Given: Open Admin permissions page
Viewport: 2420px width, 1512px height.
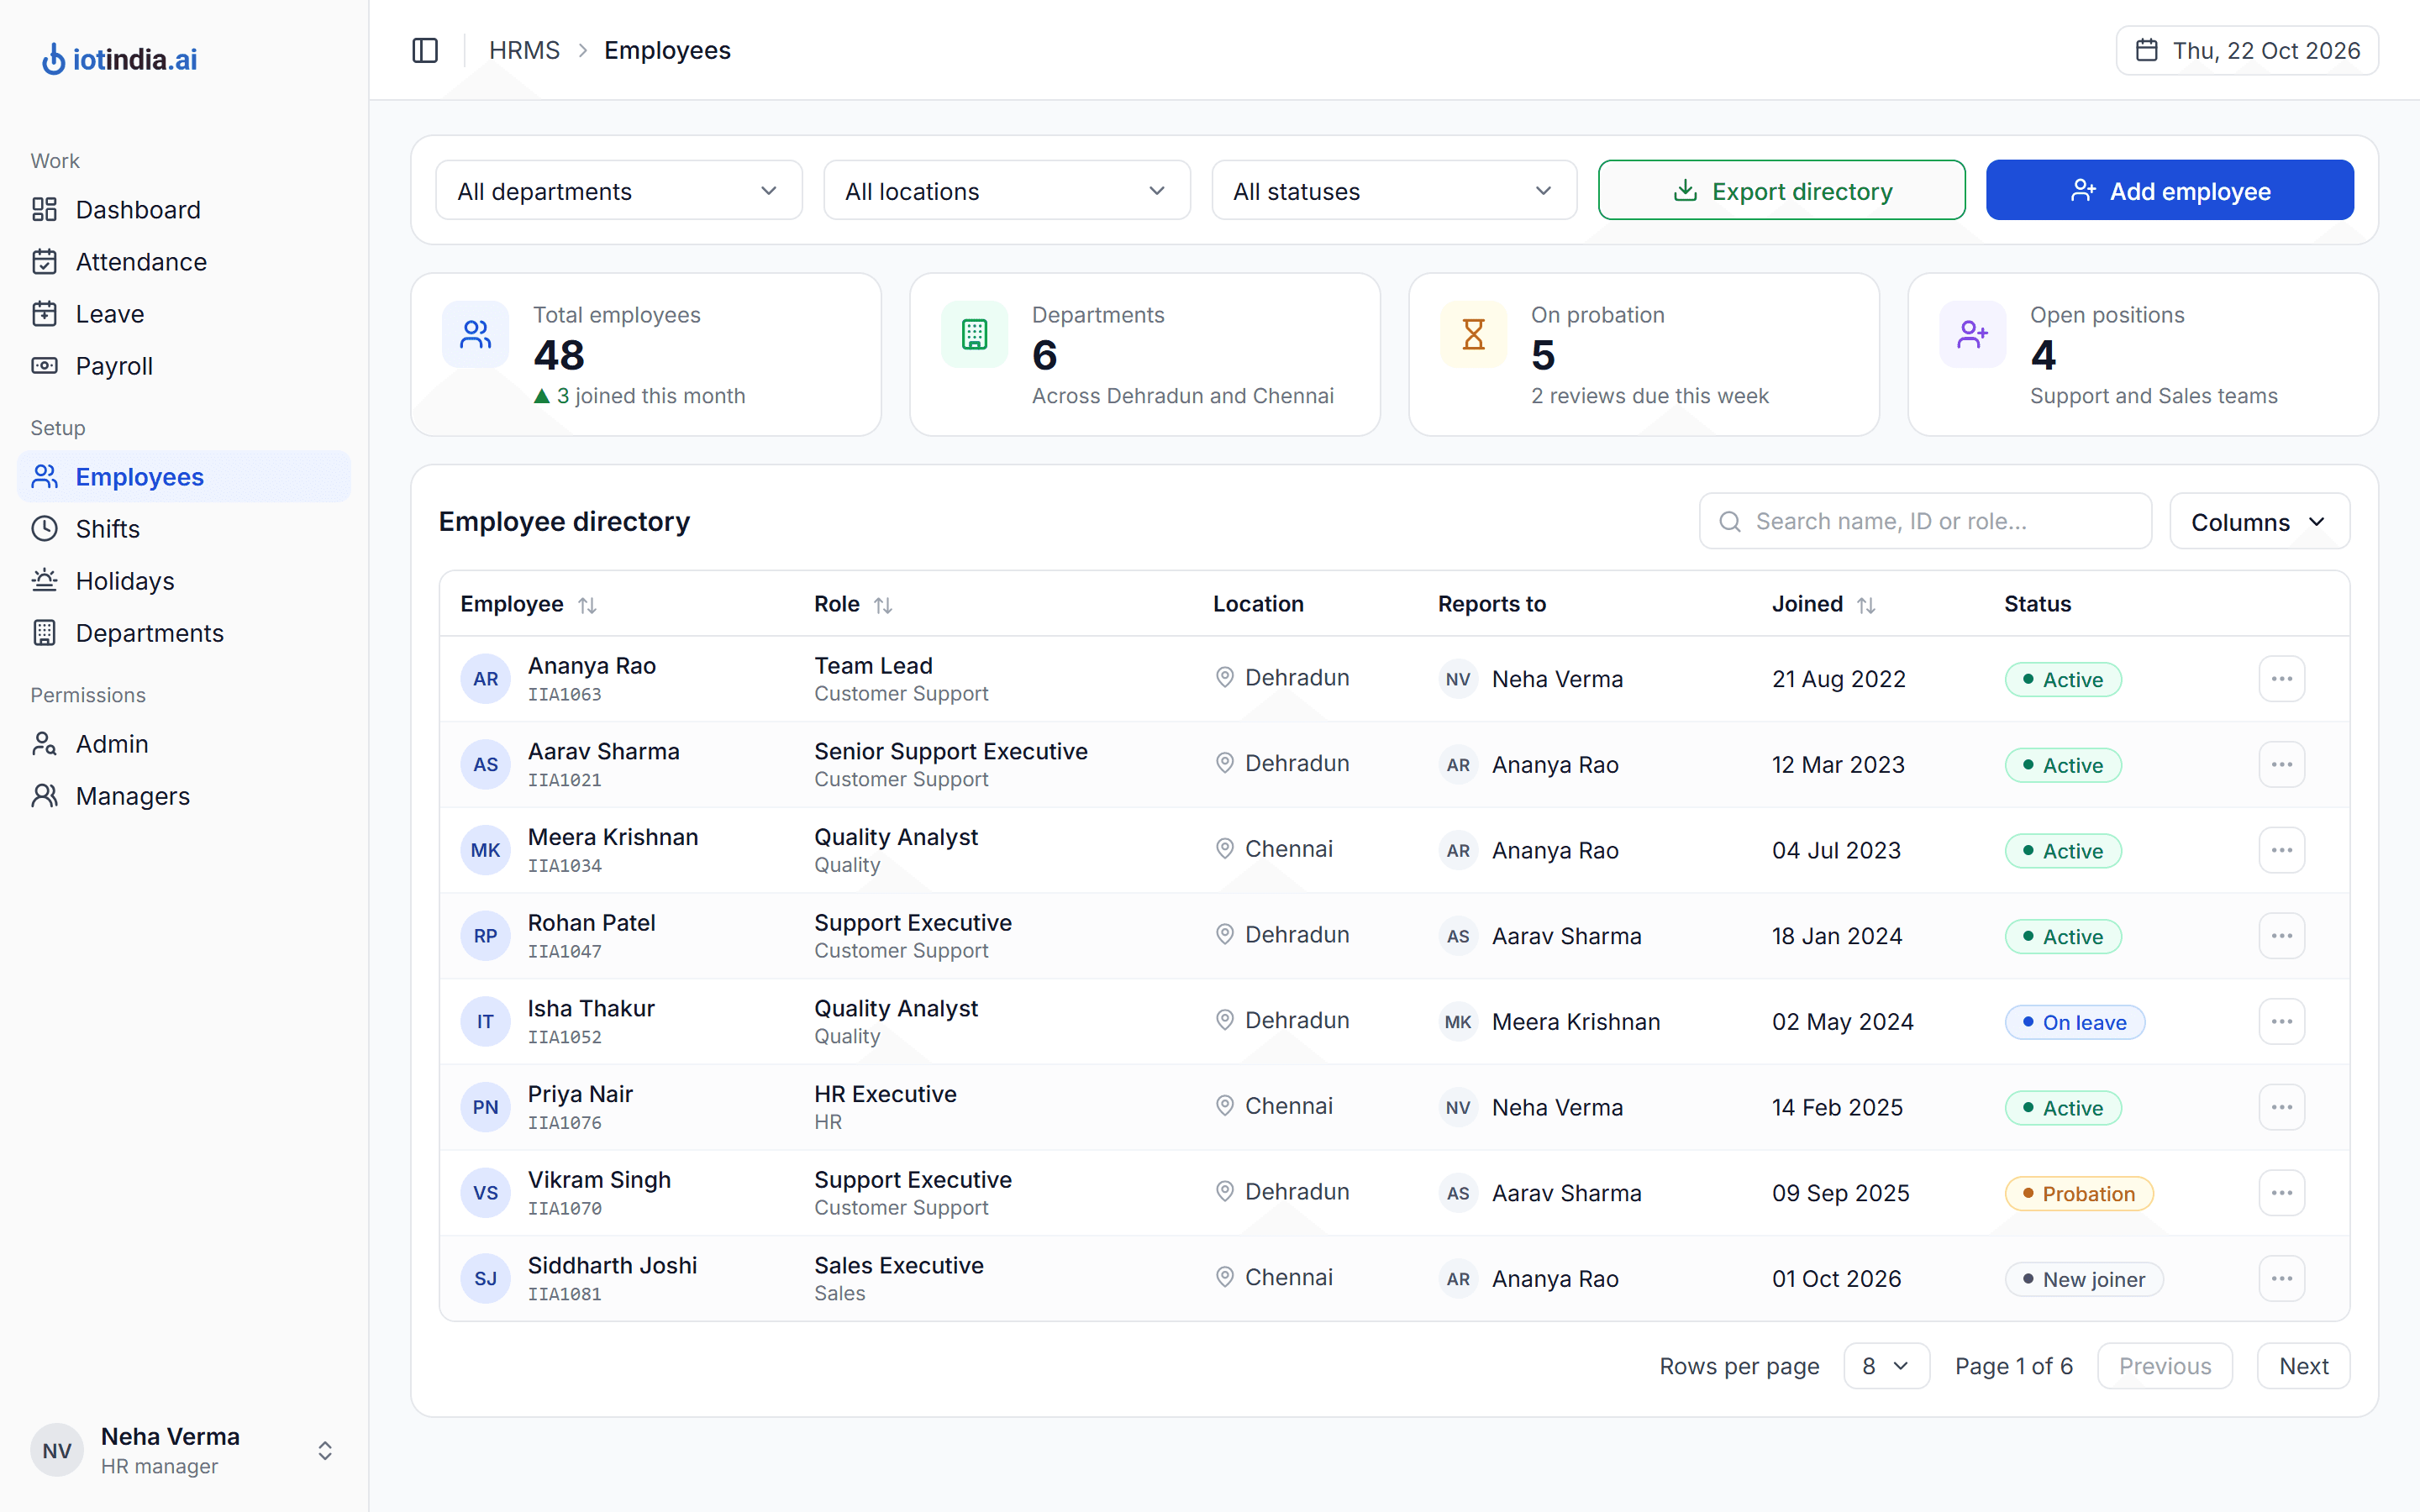Looking at the screenshot, I should (x=184, y=744).
